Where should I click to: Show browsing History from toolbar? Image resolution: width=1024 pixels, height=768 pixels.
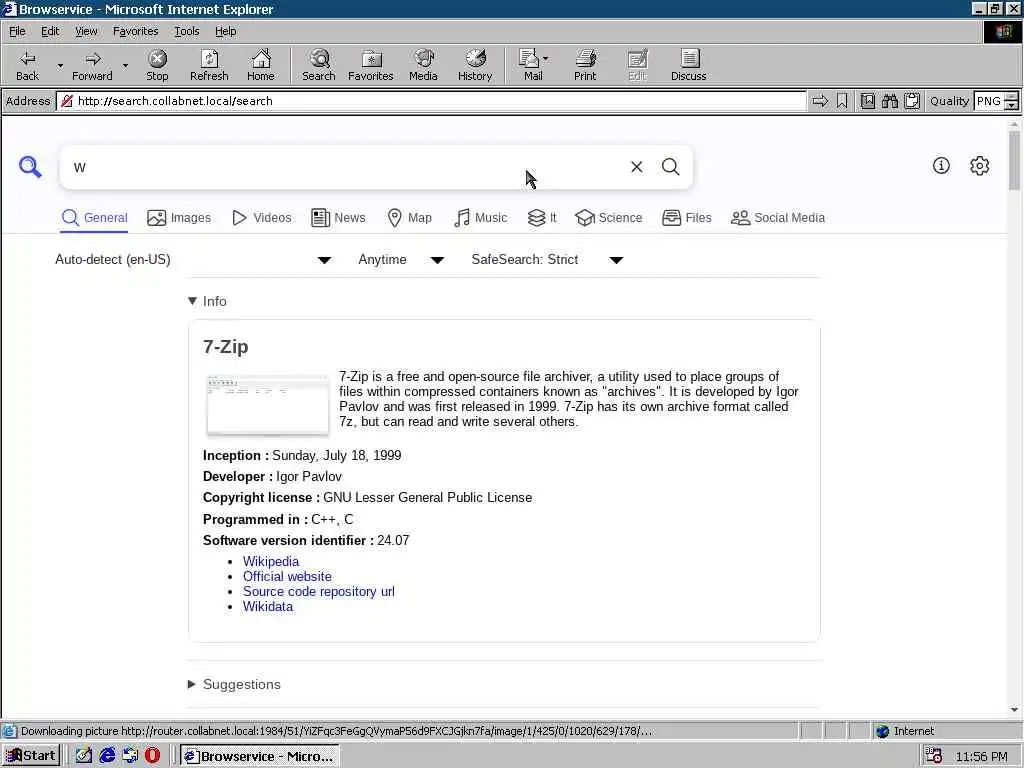(475, 65)
